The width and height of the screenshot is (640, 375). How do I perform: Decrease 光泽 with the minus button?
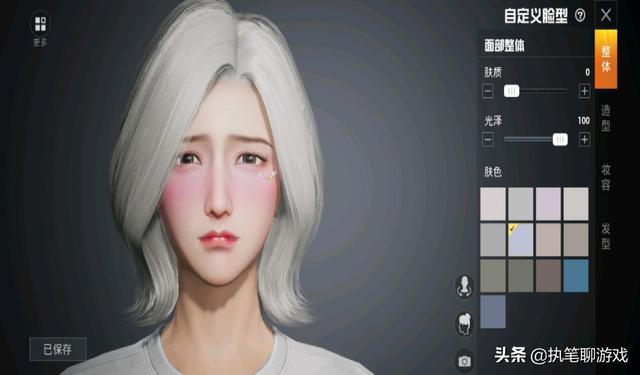click(488, 140)
